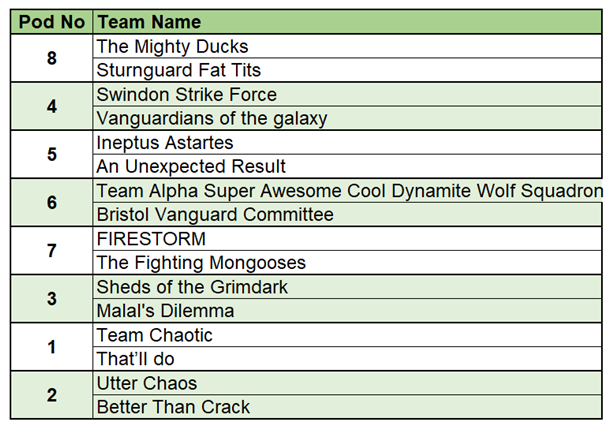Select the pod number 8 cell
This screenshot has height=435, width=612.
click(x=52, y=58)
